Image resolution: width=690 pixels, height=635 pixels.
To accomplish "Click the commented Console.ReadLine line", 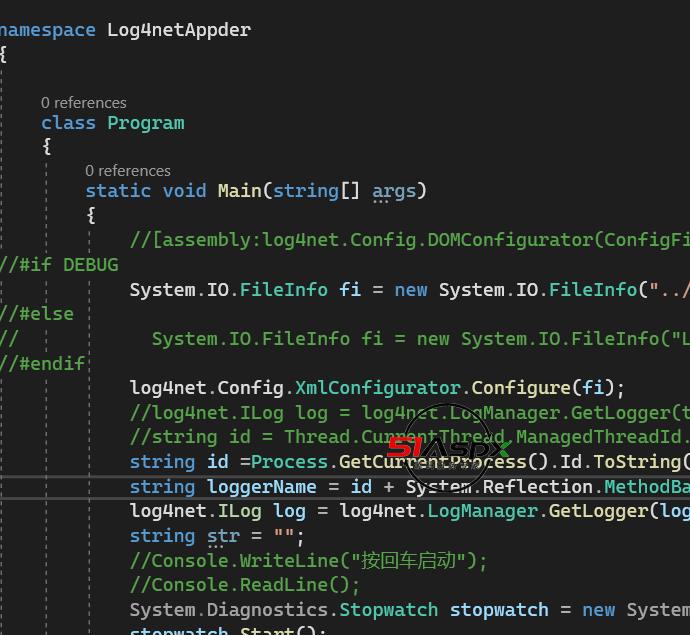I will click(x=245, y=585).
